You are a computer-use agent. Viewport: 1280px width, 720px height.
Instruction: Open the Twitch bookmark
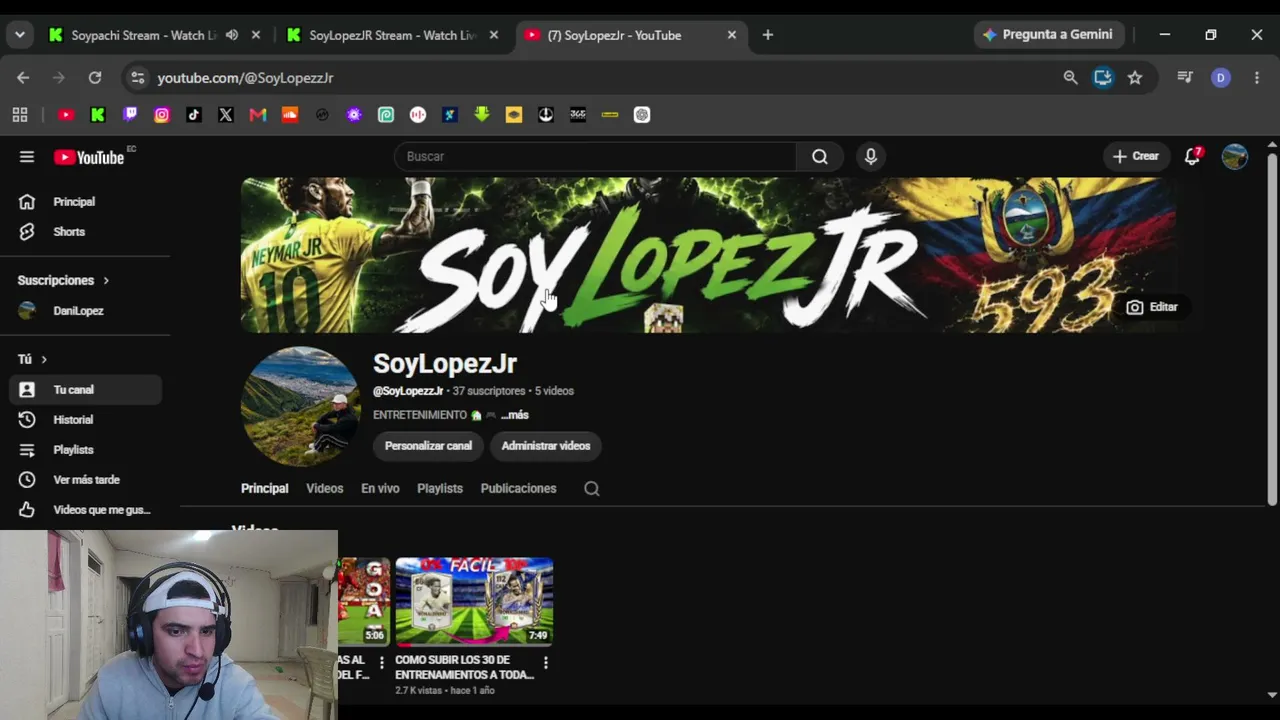tap(130, 115)
